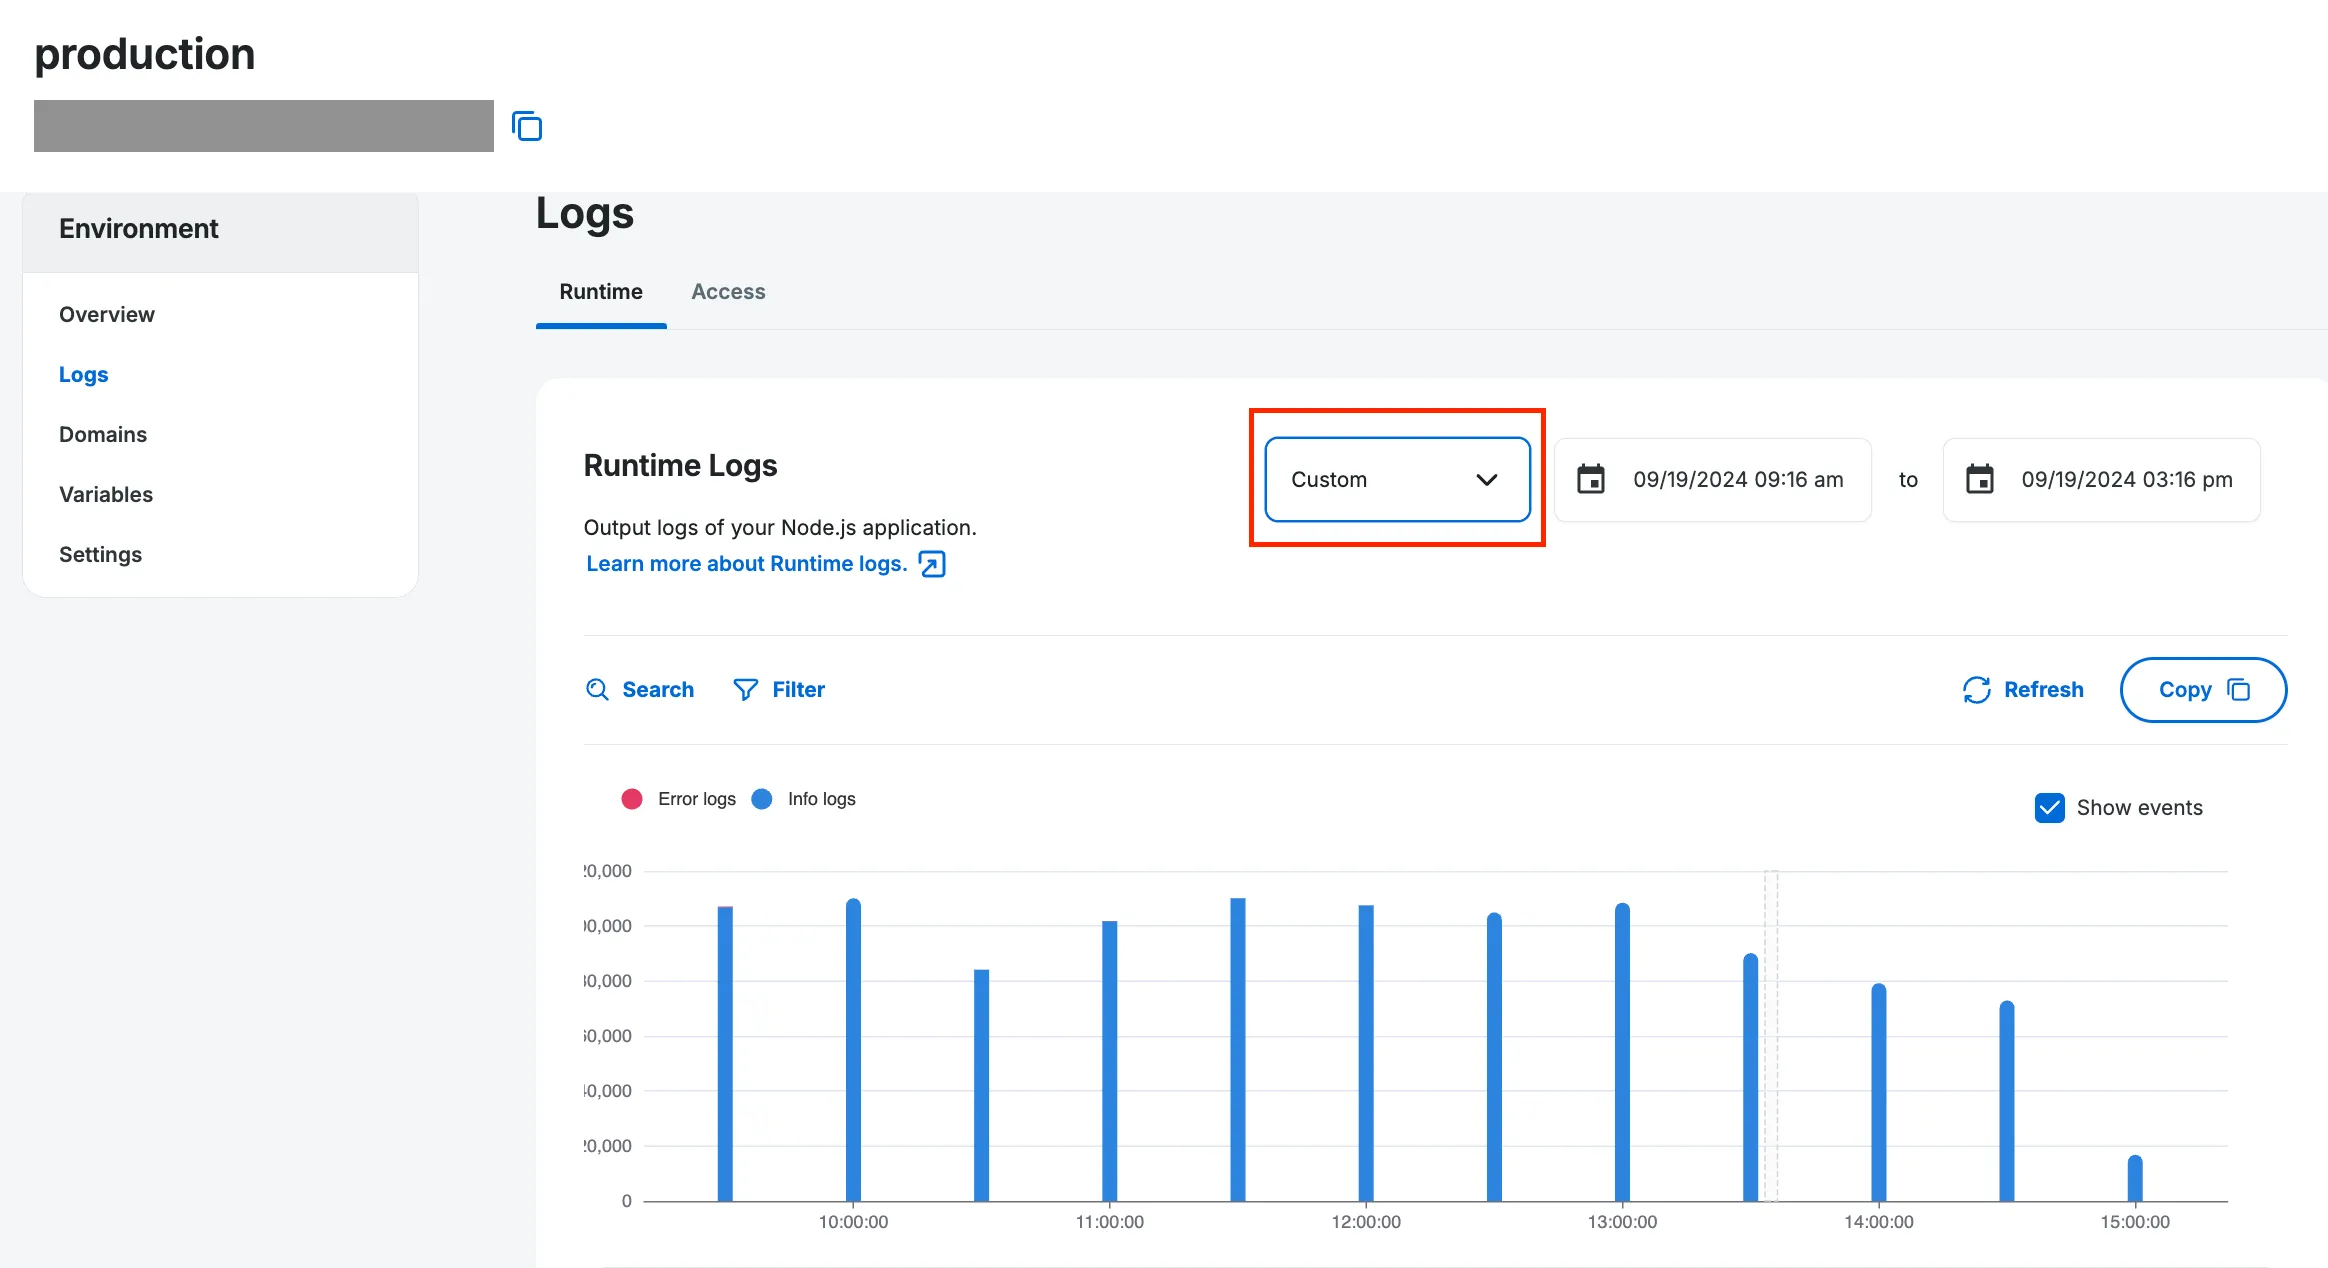The image size is (2328, 1268).
Task: Click the copy icon next to production ID
Action: (x=528, y=128)
